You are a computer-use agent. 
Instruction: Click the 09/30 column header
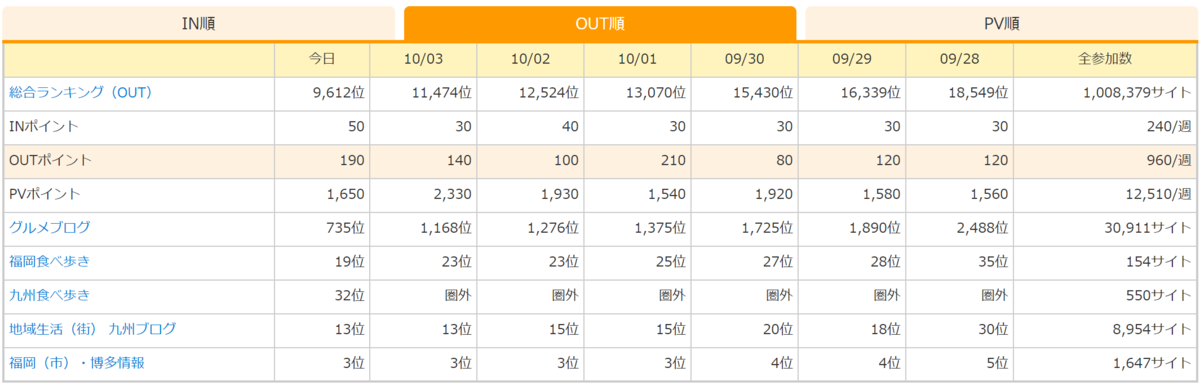(745, 59)
